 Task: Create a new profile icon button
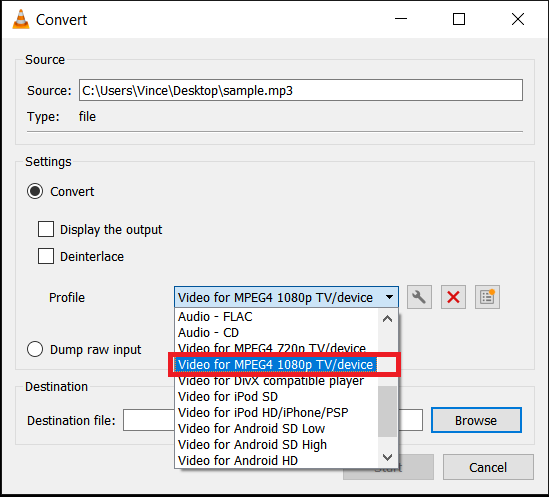(x=487, y=297)
